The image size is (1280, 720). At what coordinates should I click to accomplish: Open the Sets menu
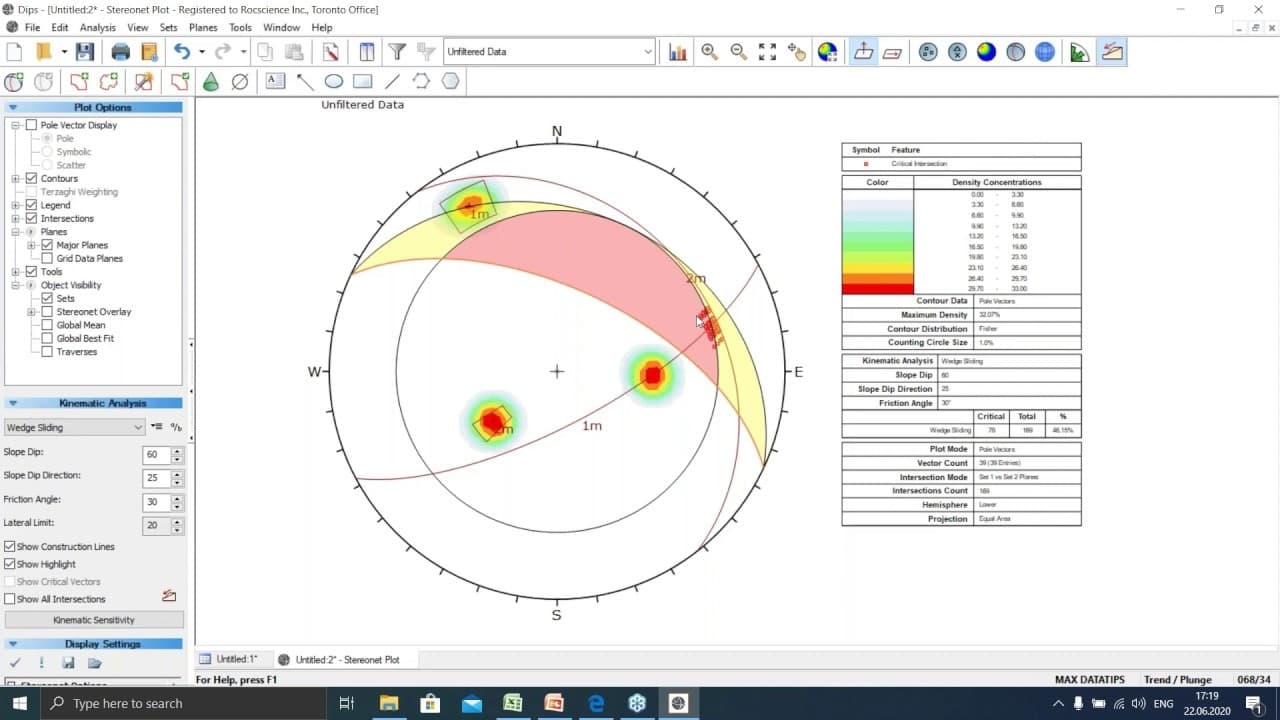pos(168,27)
